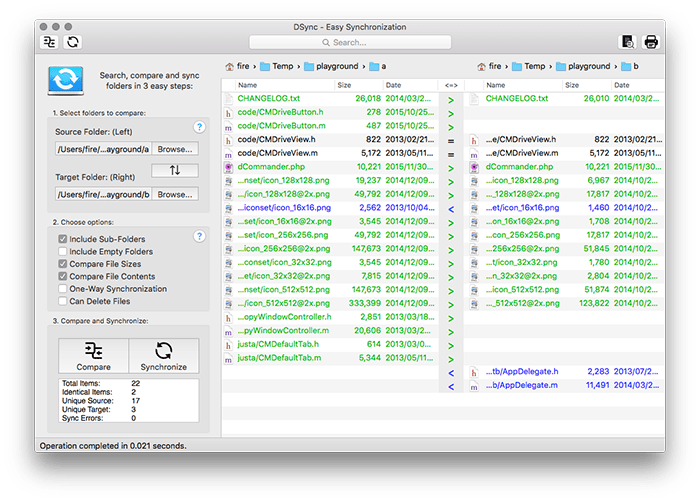This screenshot has height=502, width=700.
Task: Click the file icon of code/CMDriveButton.h
Action: [229, 113]
